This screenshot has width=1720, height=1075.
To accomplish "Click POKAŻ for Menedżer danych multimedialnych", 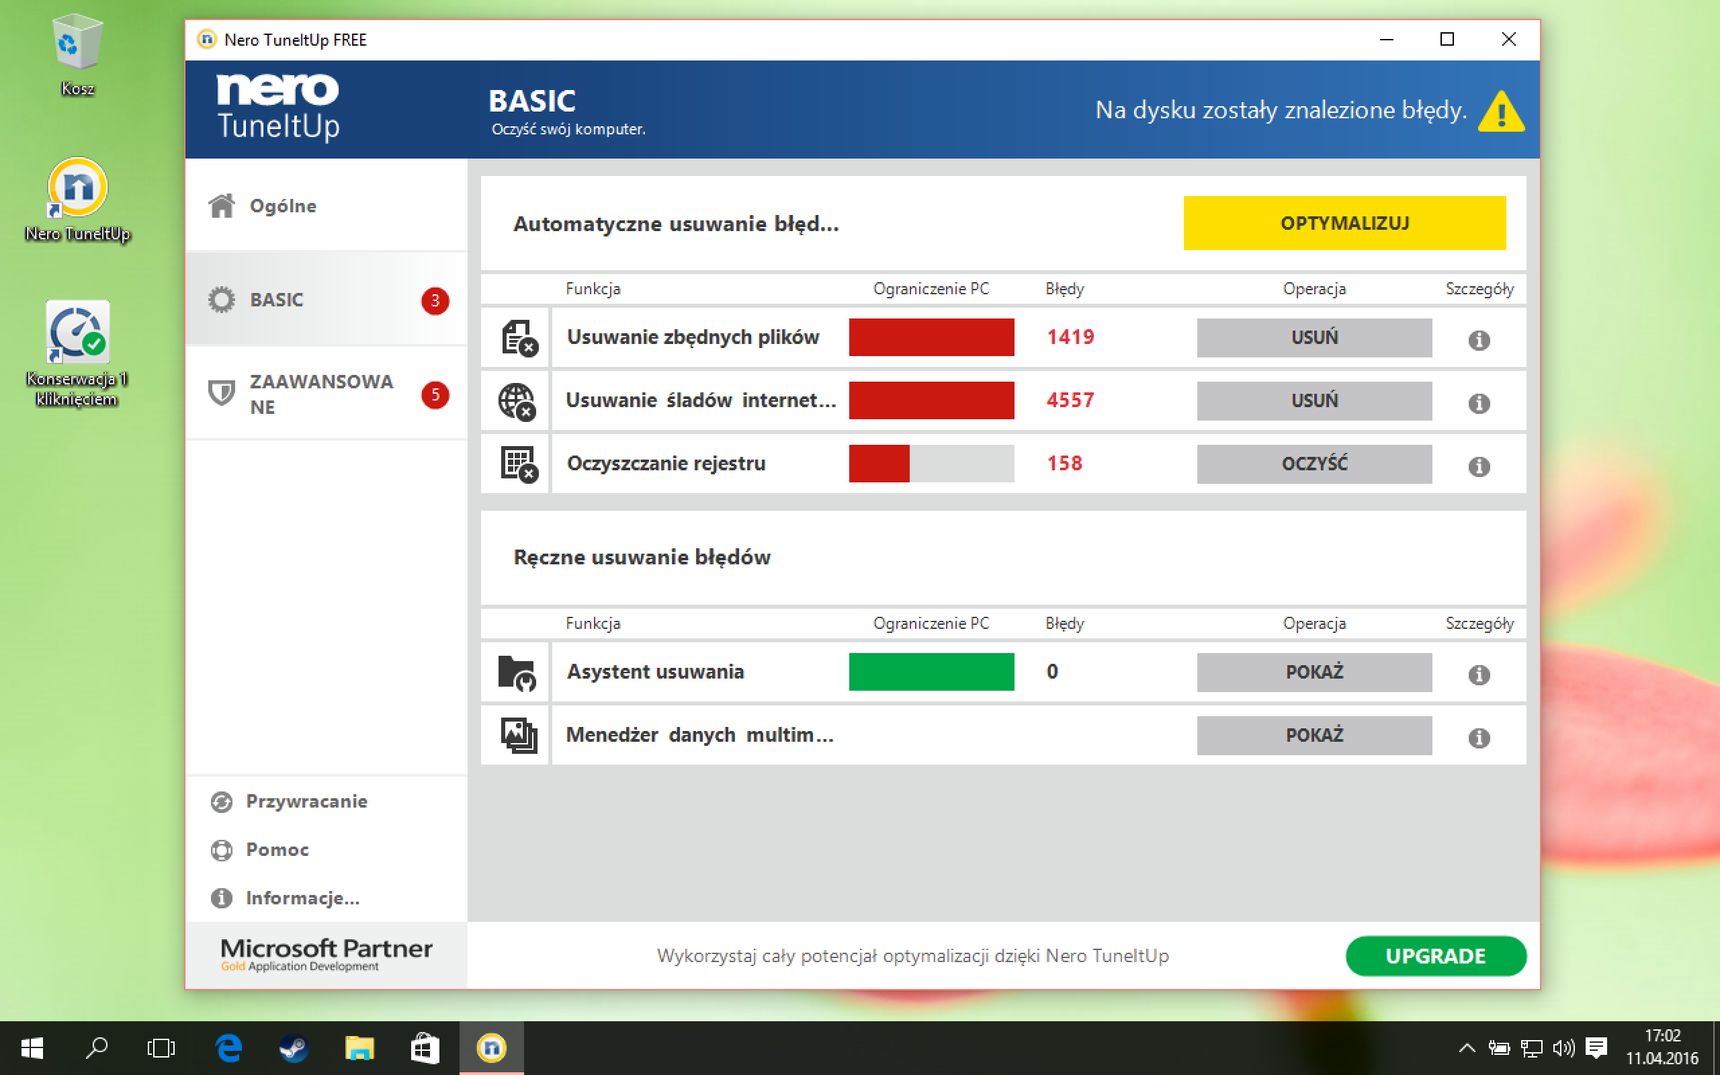I will pos(1314,735).
